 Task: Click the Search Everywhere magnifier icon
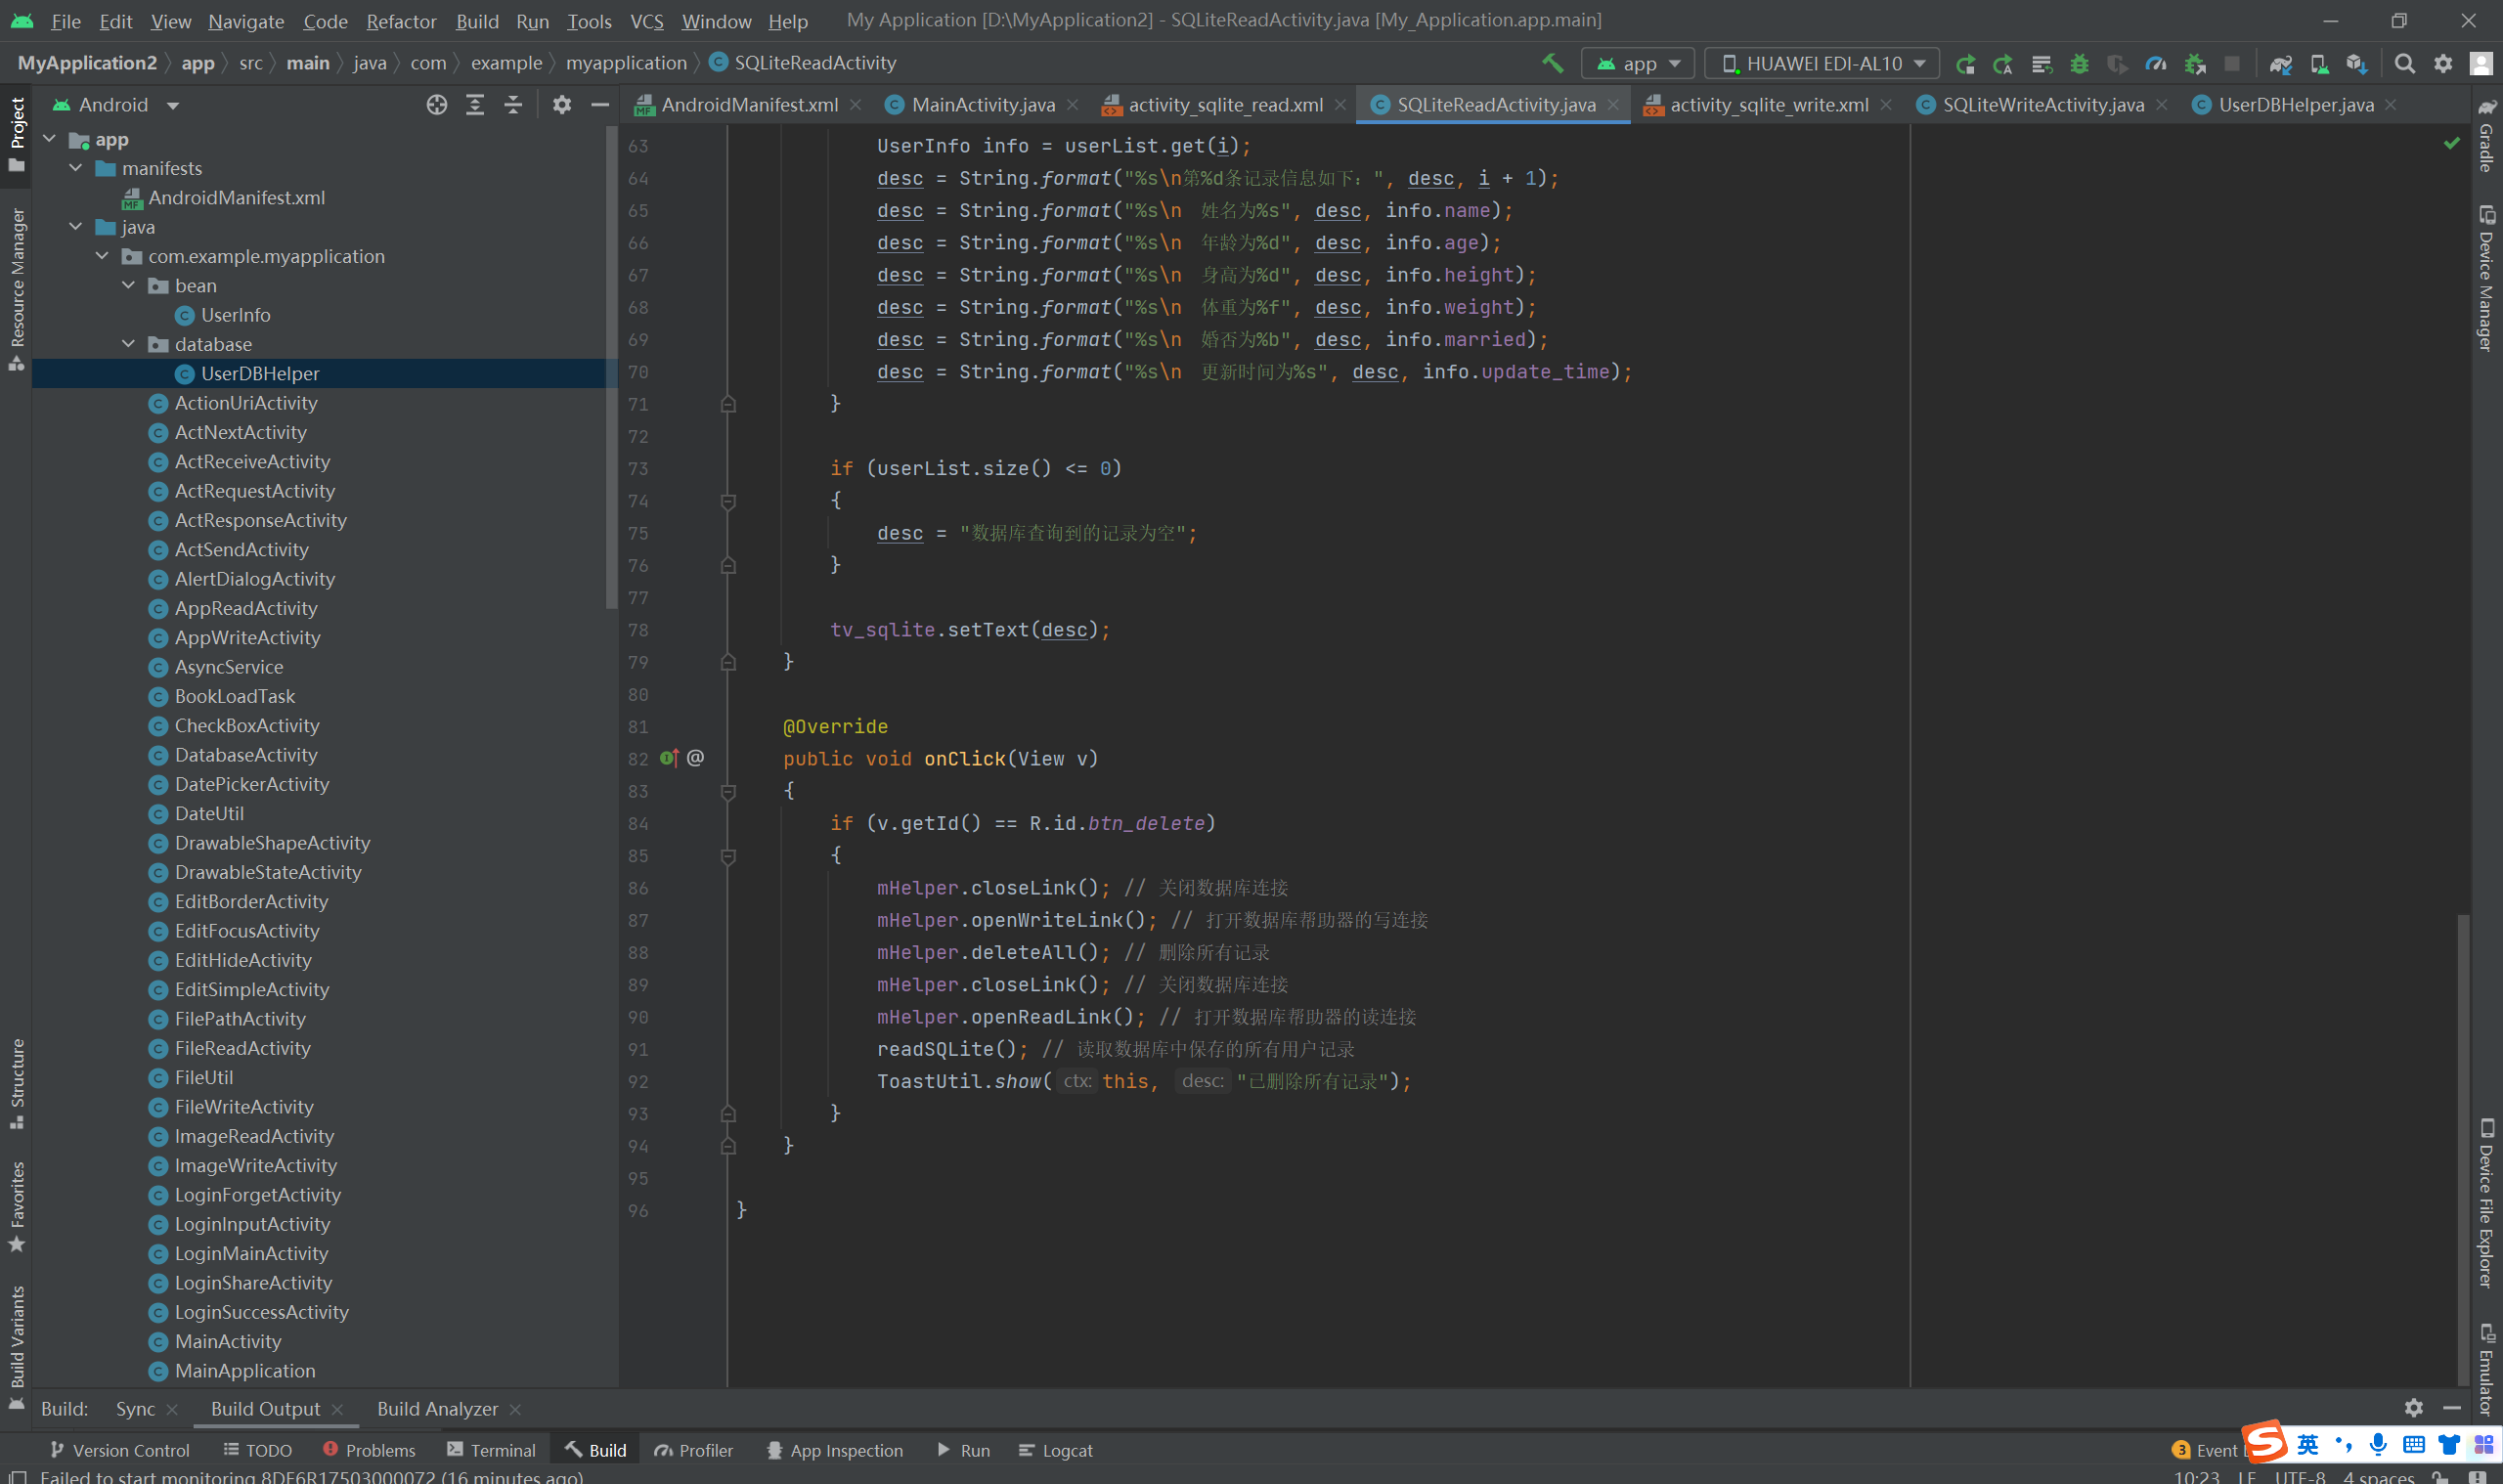tap(2404, 63)
